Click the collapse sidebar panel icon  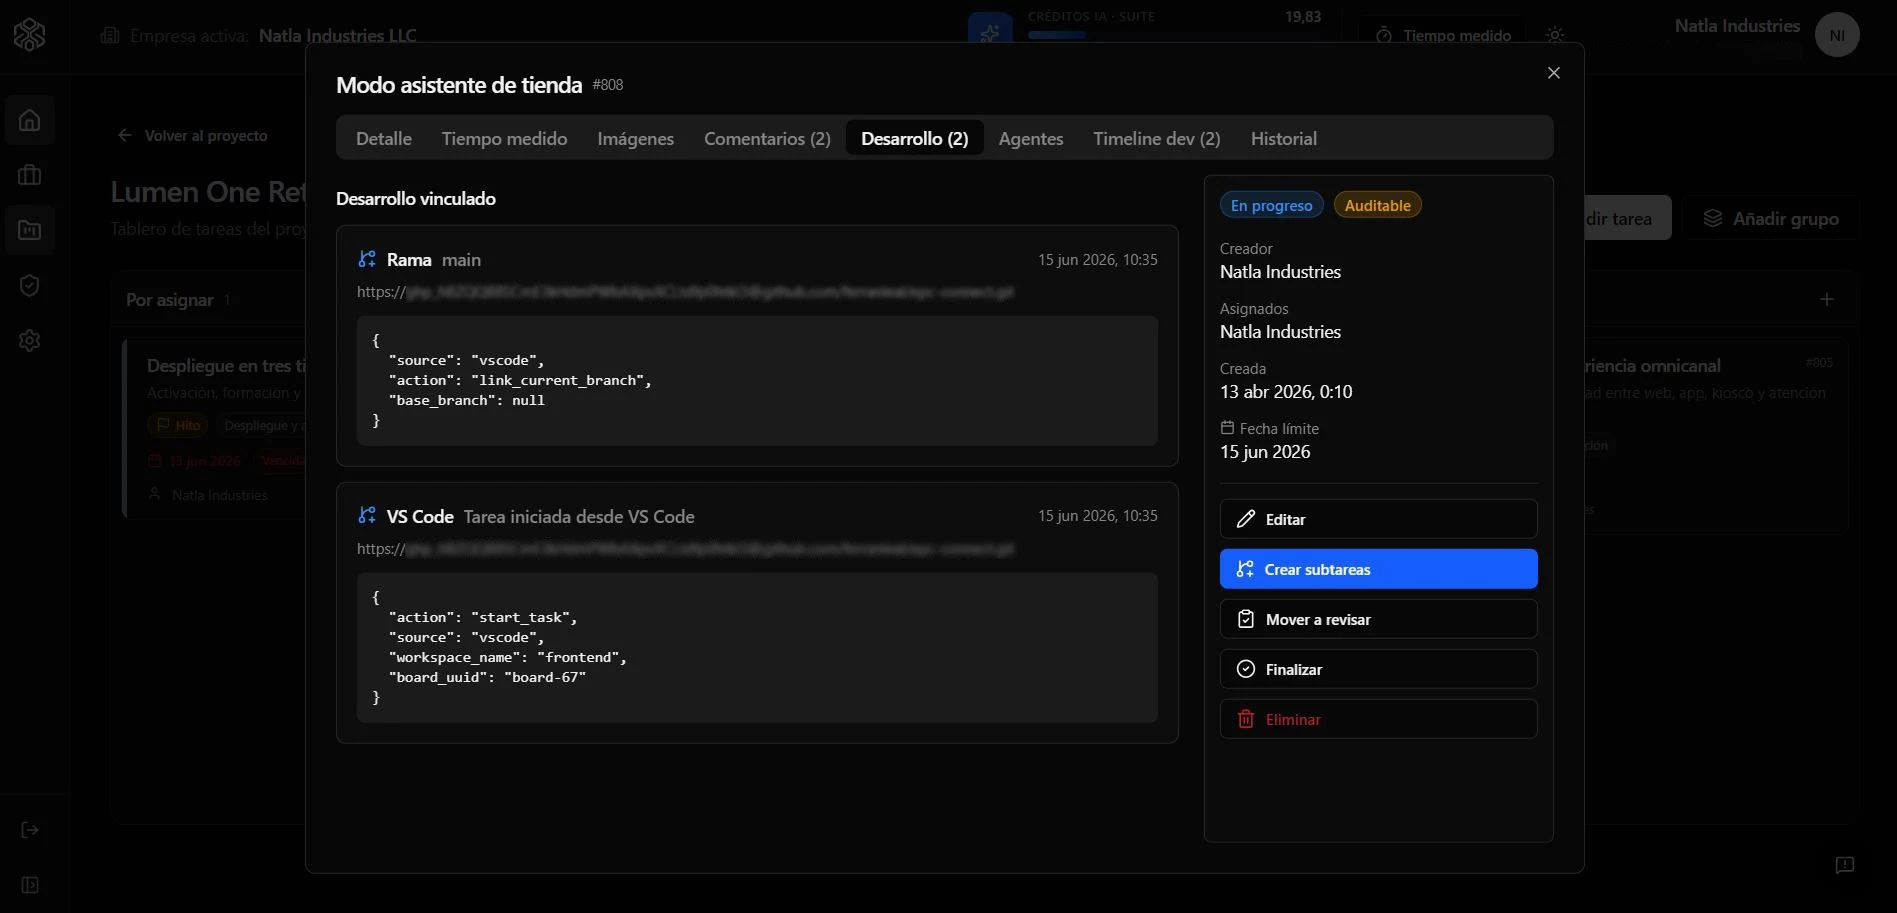coord(30,885)
